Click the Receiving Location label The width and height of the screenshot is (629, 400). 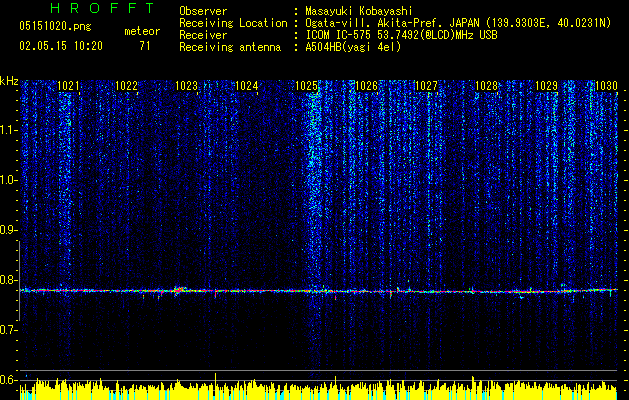click(233, 23)
